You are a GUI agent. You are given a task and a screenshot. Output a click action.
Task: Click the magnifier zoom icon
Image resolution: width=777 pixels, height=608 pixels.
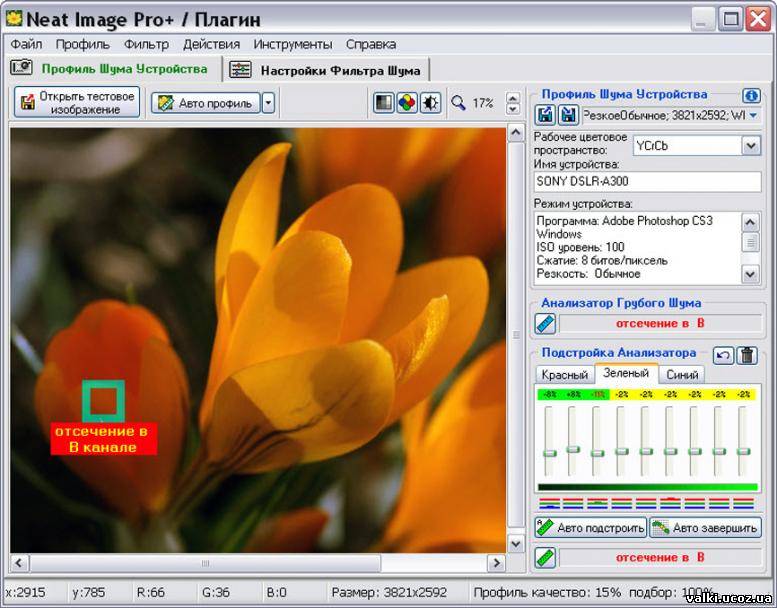click(x=458, y=103)
